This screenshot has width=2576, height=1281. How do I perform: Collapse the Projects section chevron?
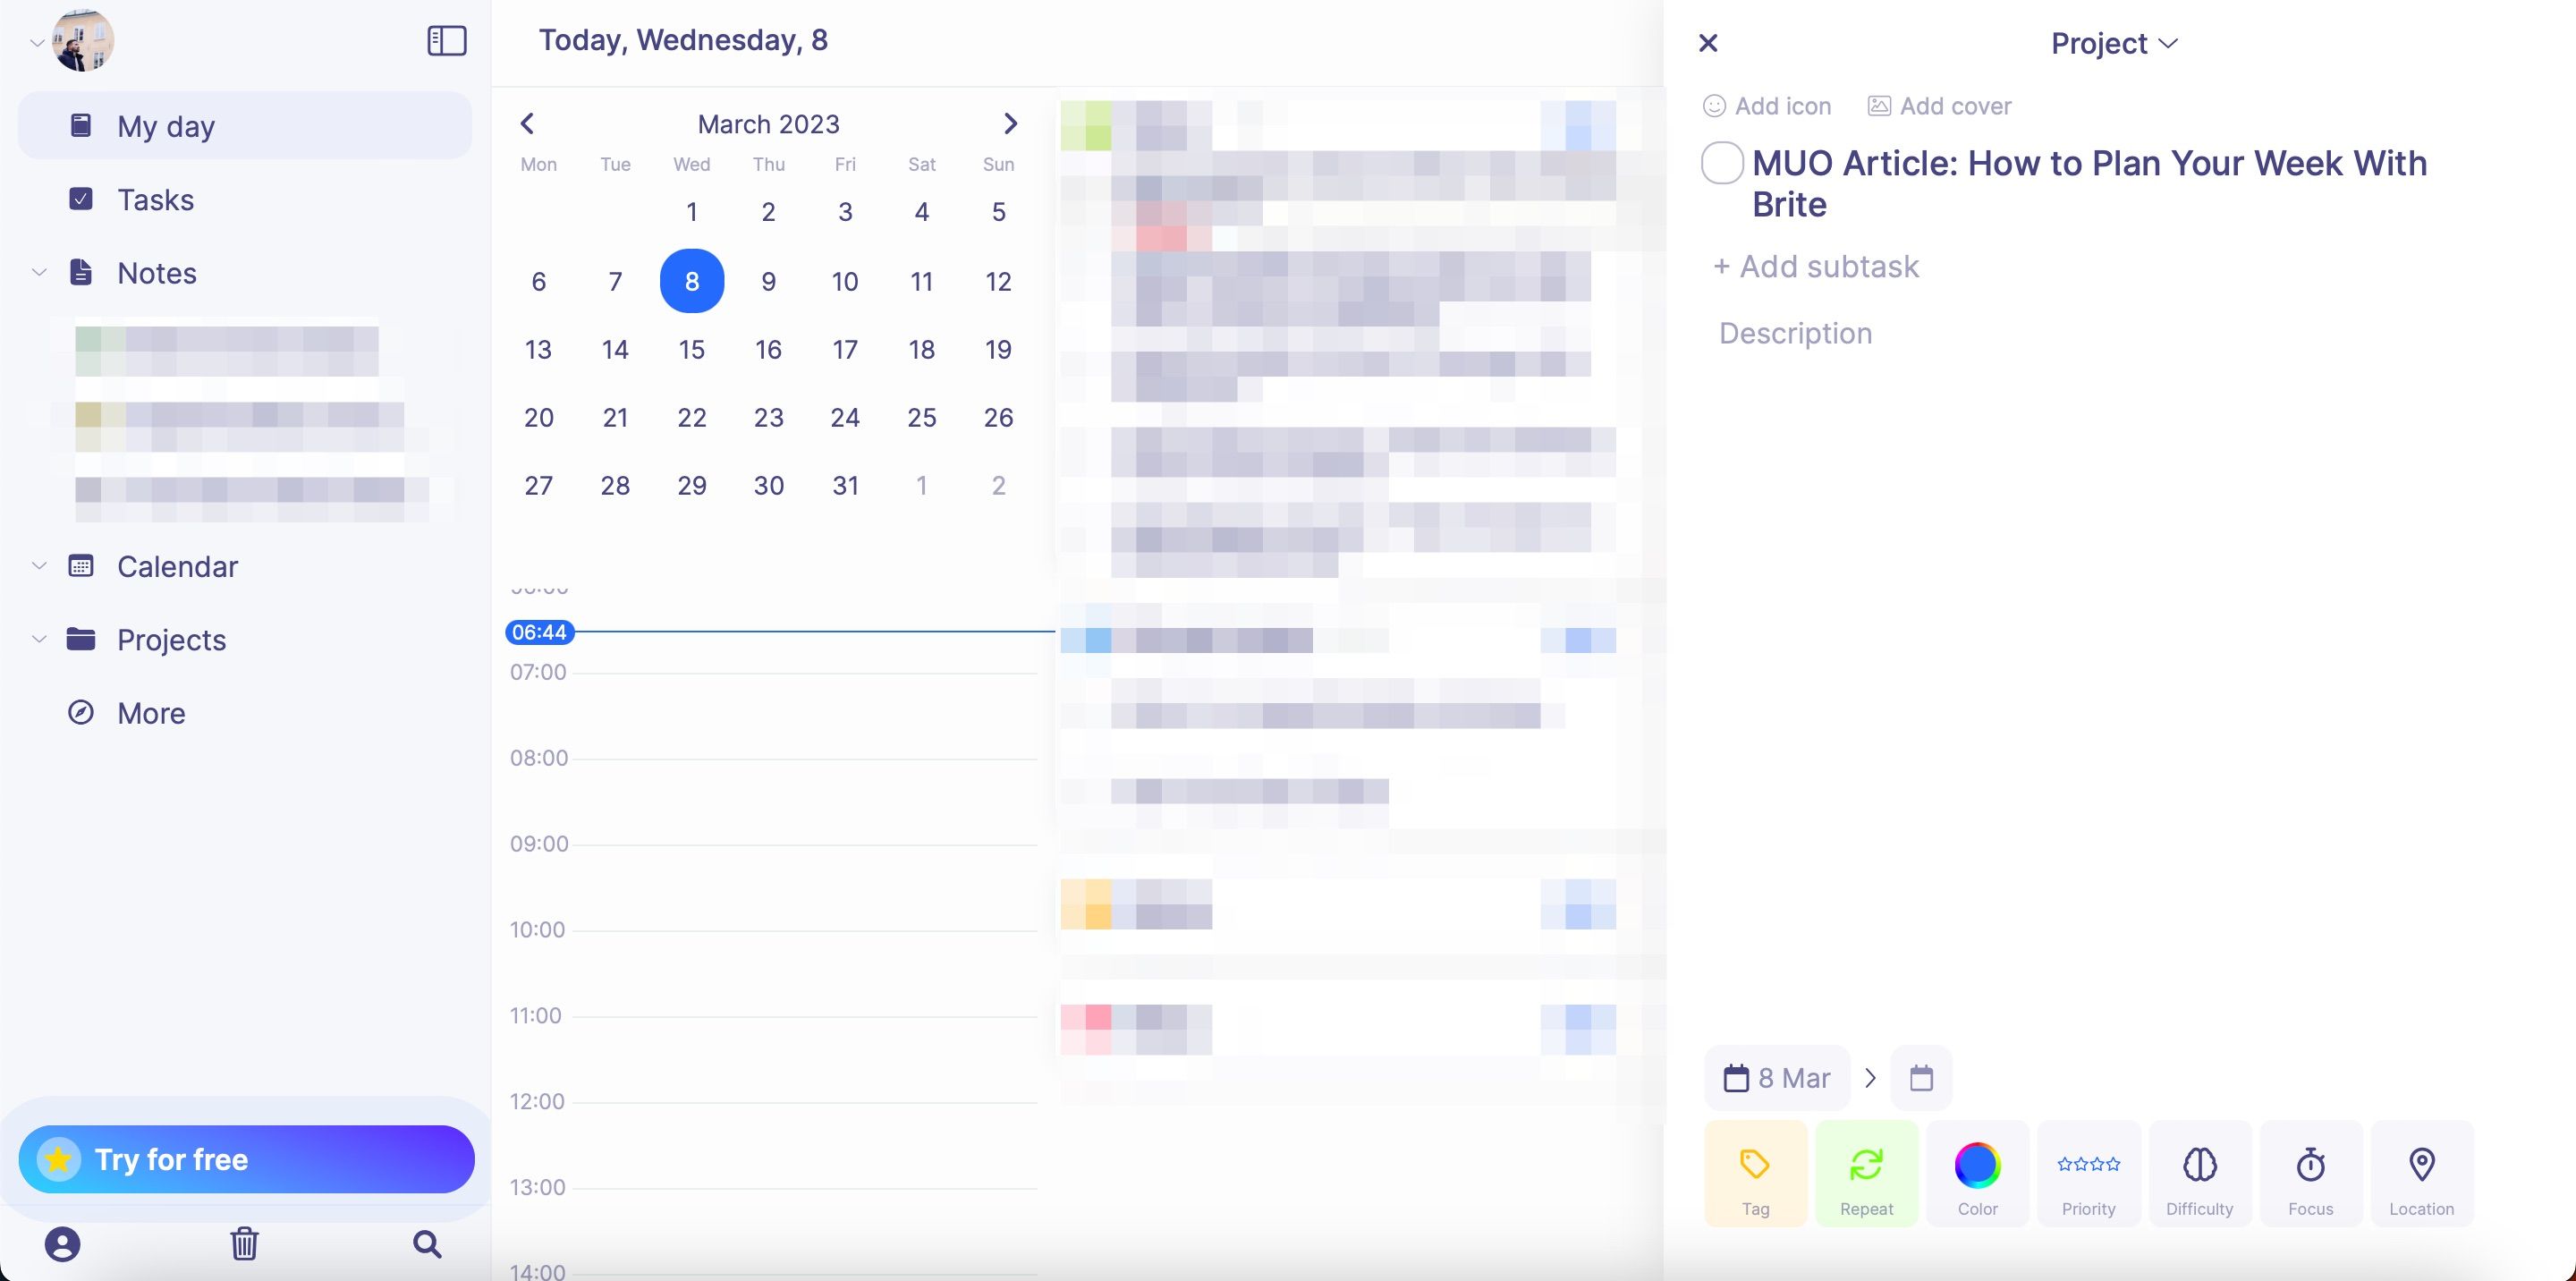coord(39,640)
